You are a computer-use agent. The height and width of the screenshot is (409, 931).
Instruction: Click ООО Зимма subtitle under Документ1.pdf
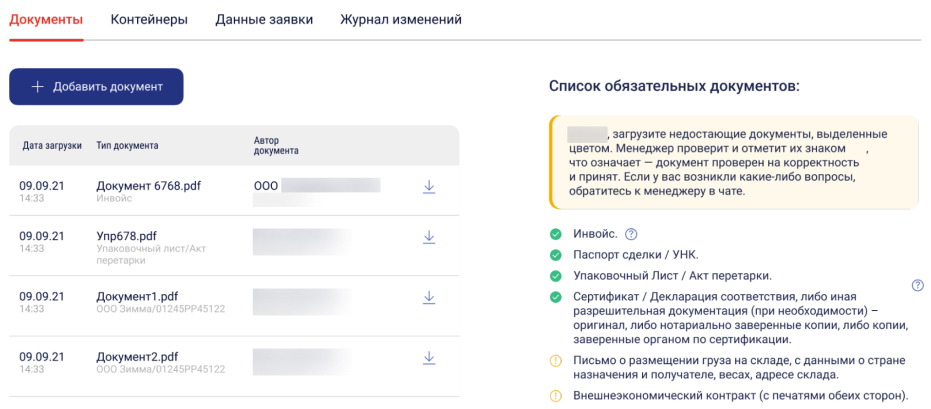tap(161, 309)
